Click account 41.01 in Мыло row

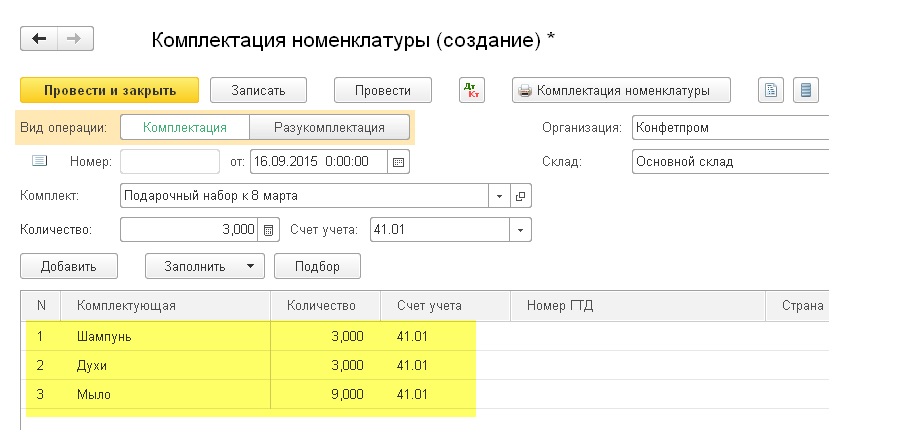click(445, 395)
